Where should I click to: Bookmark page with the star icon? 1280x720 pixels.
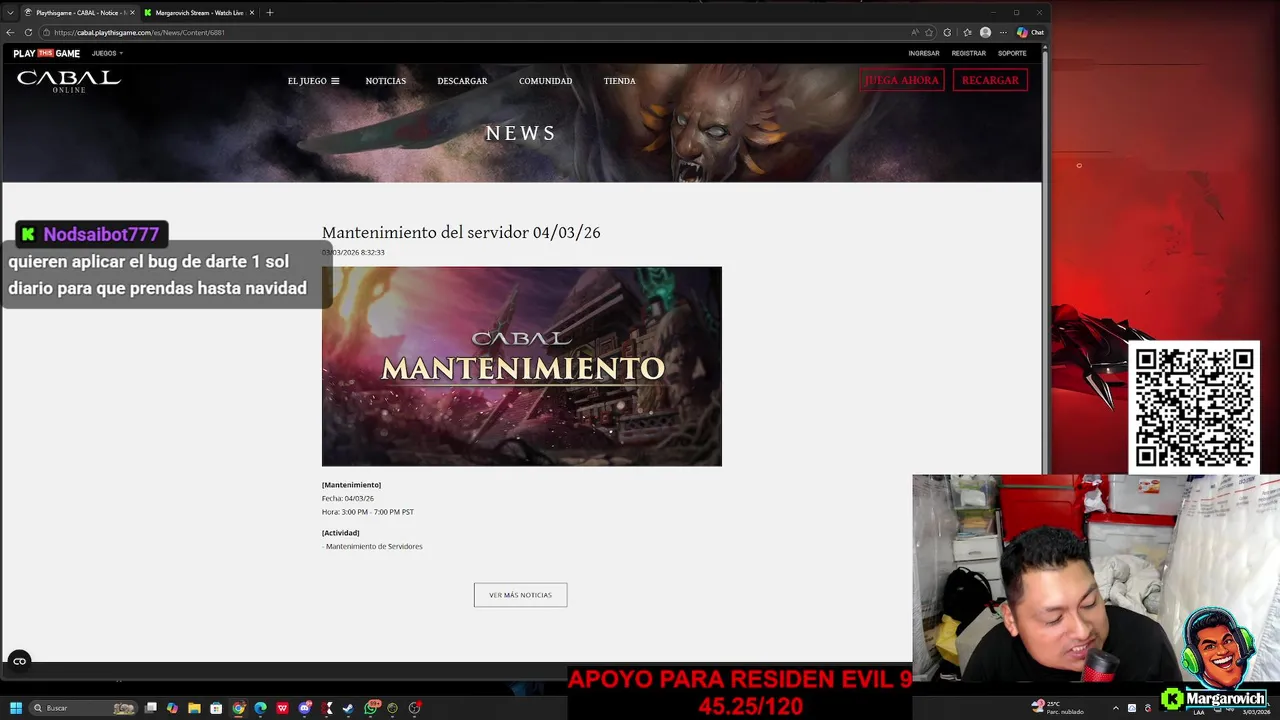coord(929,32)
